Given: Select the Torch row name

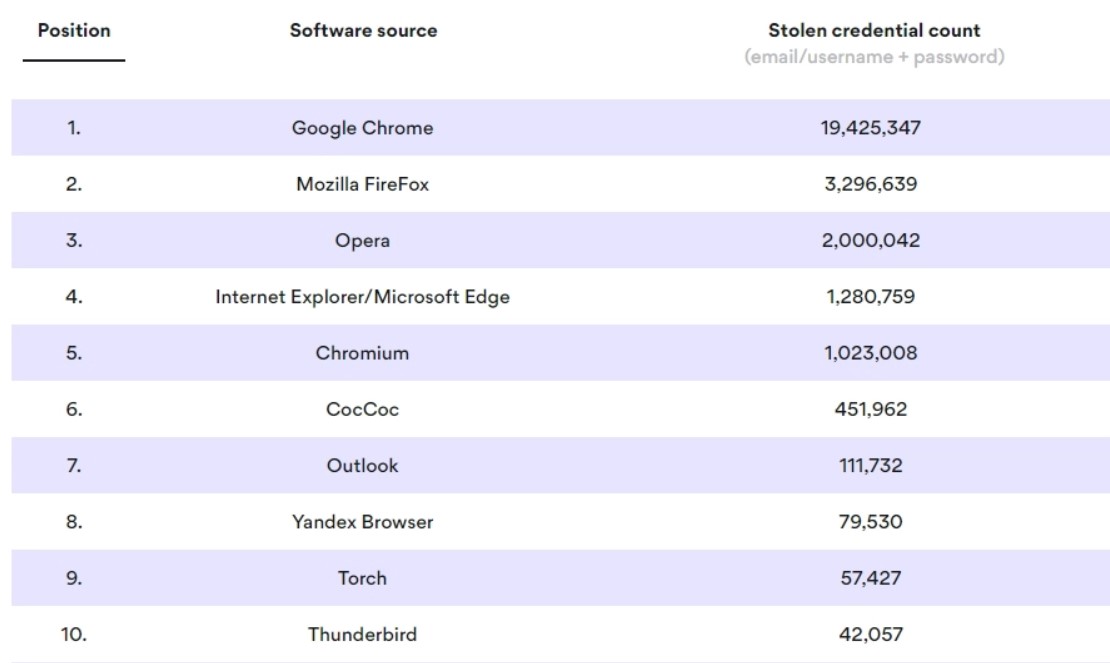Looking at the screenshot, I should tap(362, 578).
